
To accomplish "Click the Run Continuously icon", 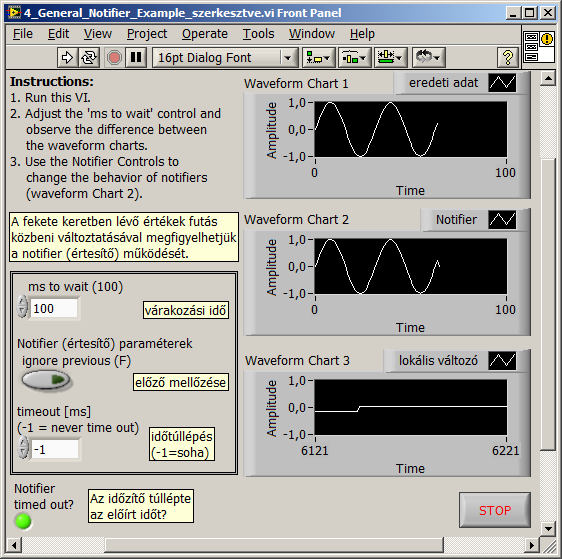I will click(89, 57).
